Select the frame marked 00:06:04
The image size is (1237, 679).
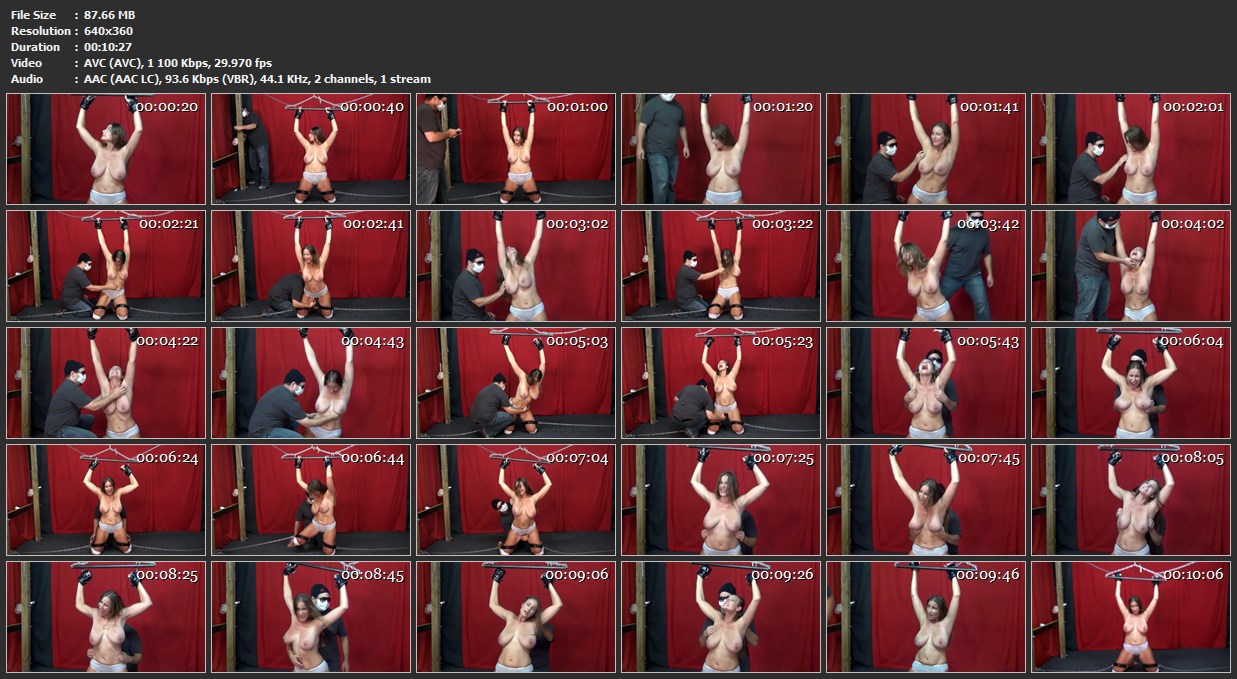click(x=1131, y=382)
